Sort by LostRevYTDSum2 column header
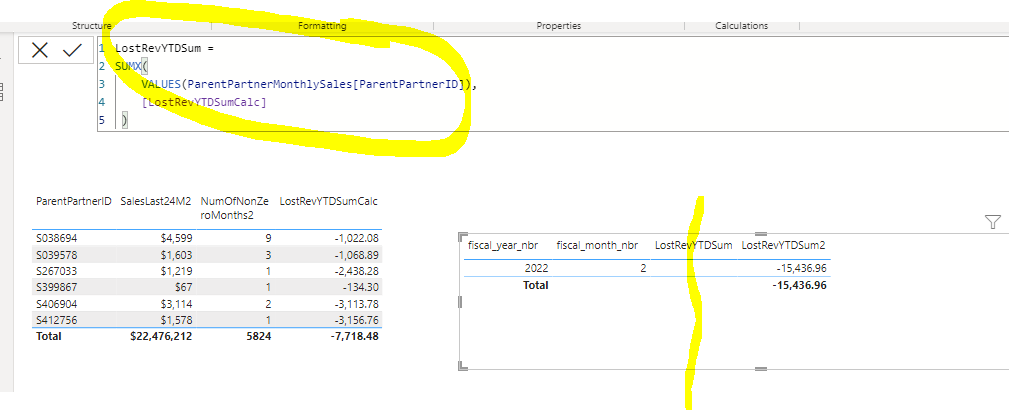 click(783, 245)
